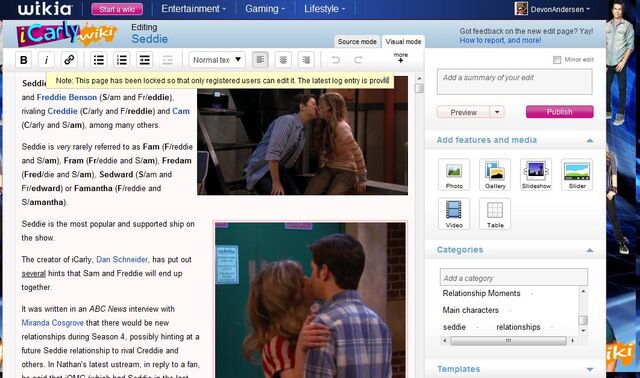Screen dimensions: 640x378
Task: Create a bulleted list
Action: point(99,60)
